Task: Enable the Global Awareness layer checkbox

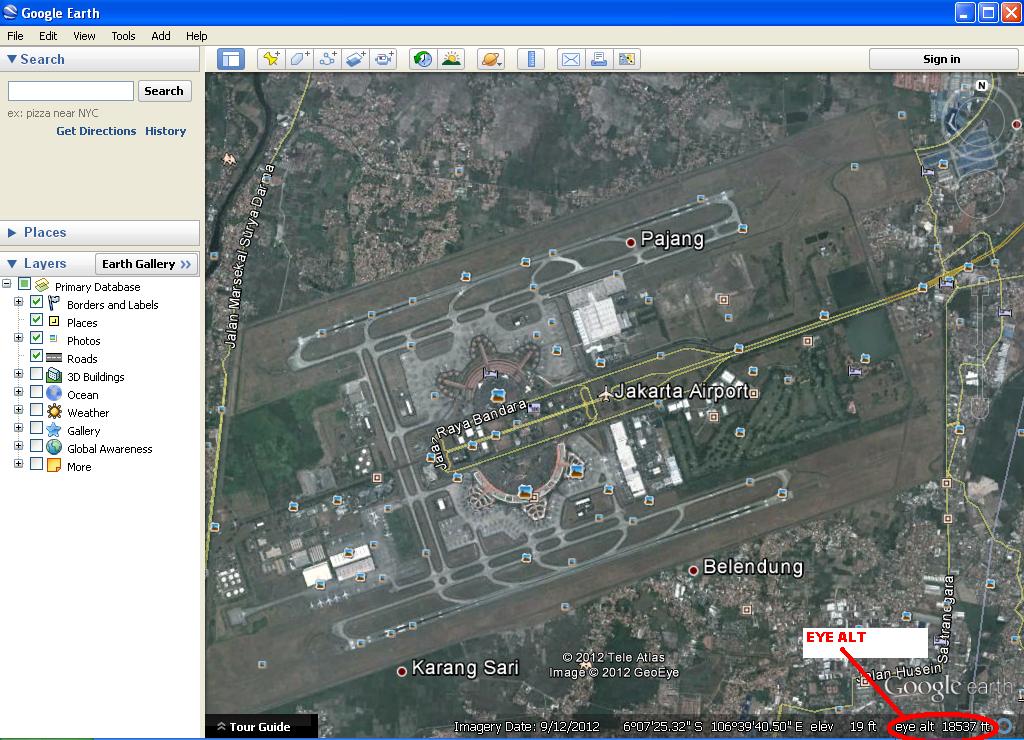Action: (x=37, y=446)
